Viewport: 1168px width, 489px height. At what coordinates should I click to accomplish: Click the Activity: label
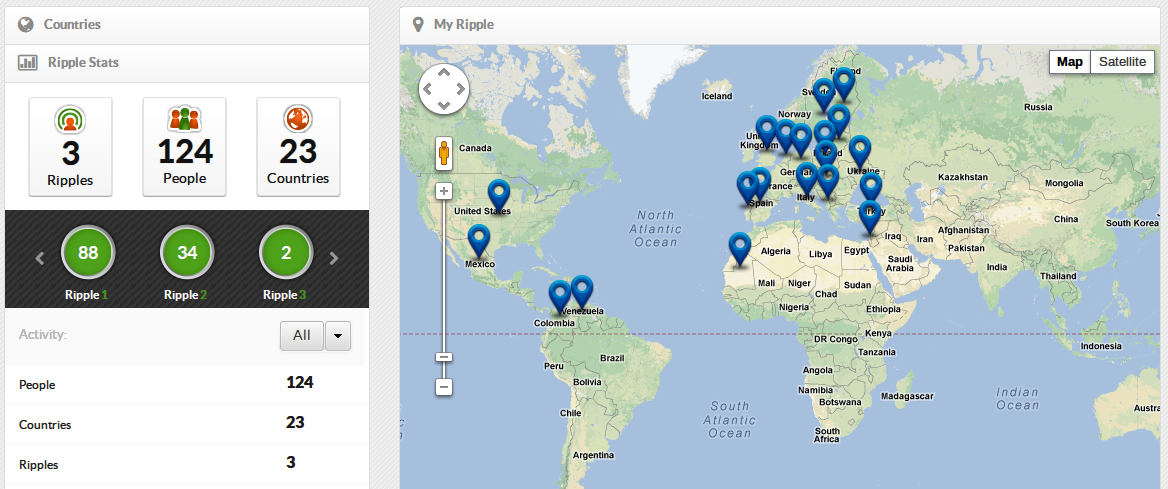pyautogui.click(x=43, y=335)
